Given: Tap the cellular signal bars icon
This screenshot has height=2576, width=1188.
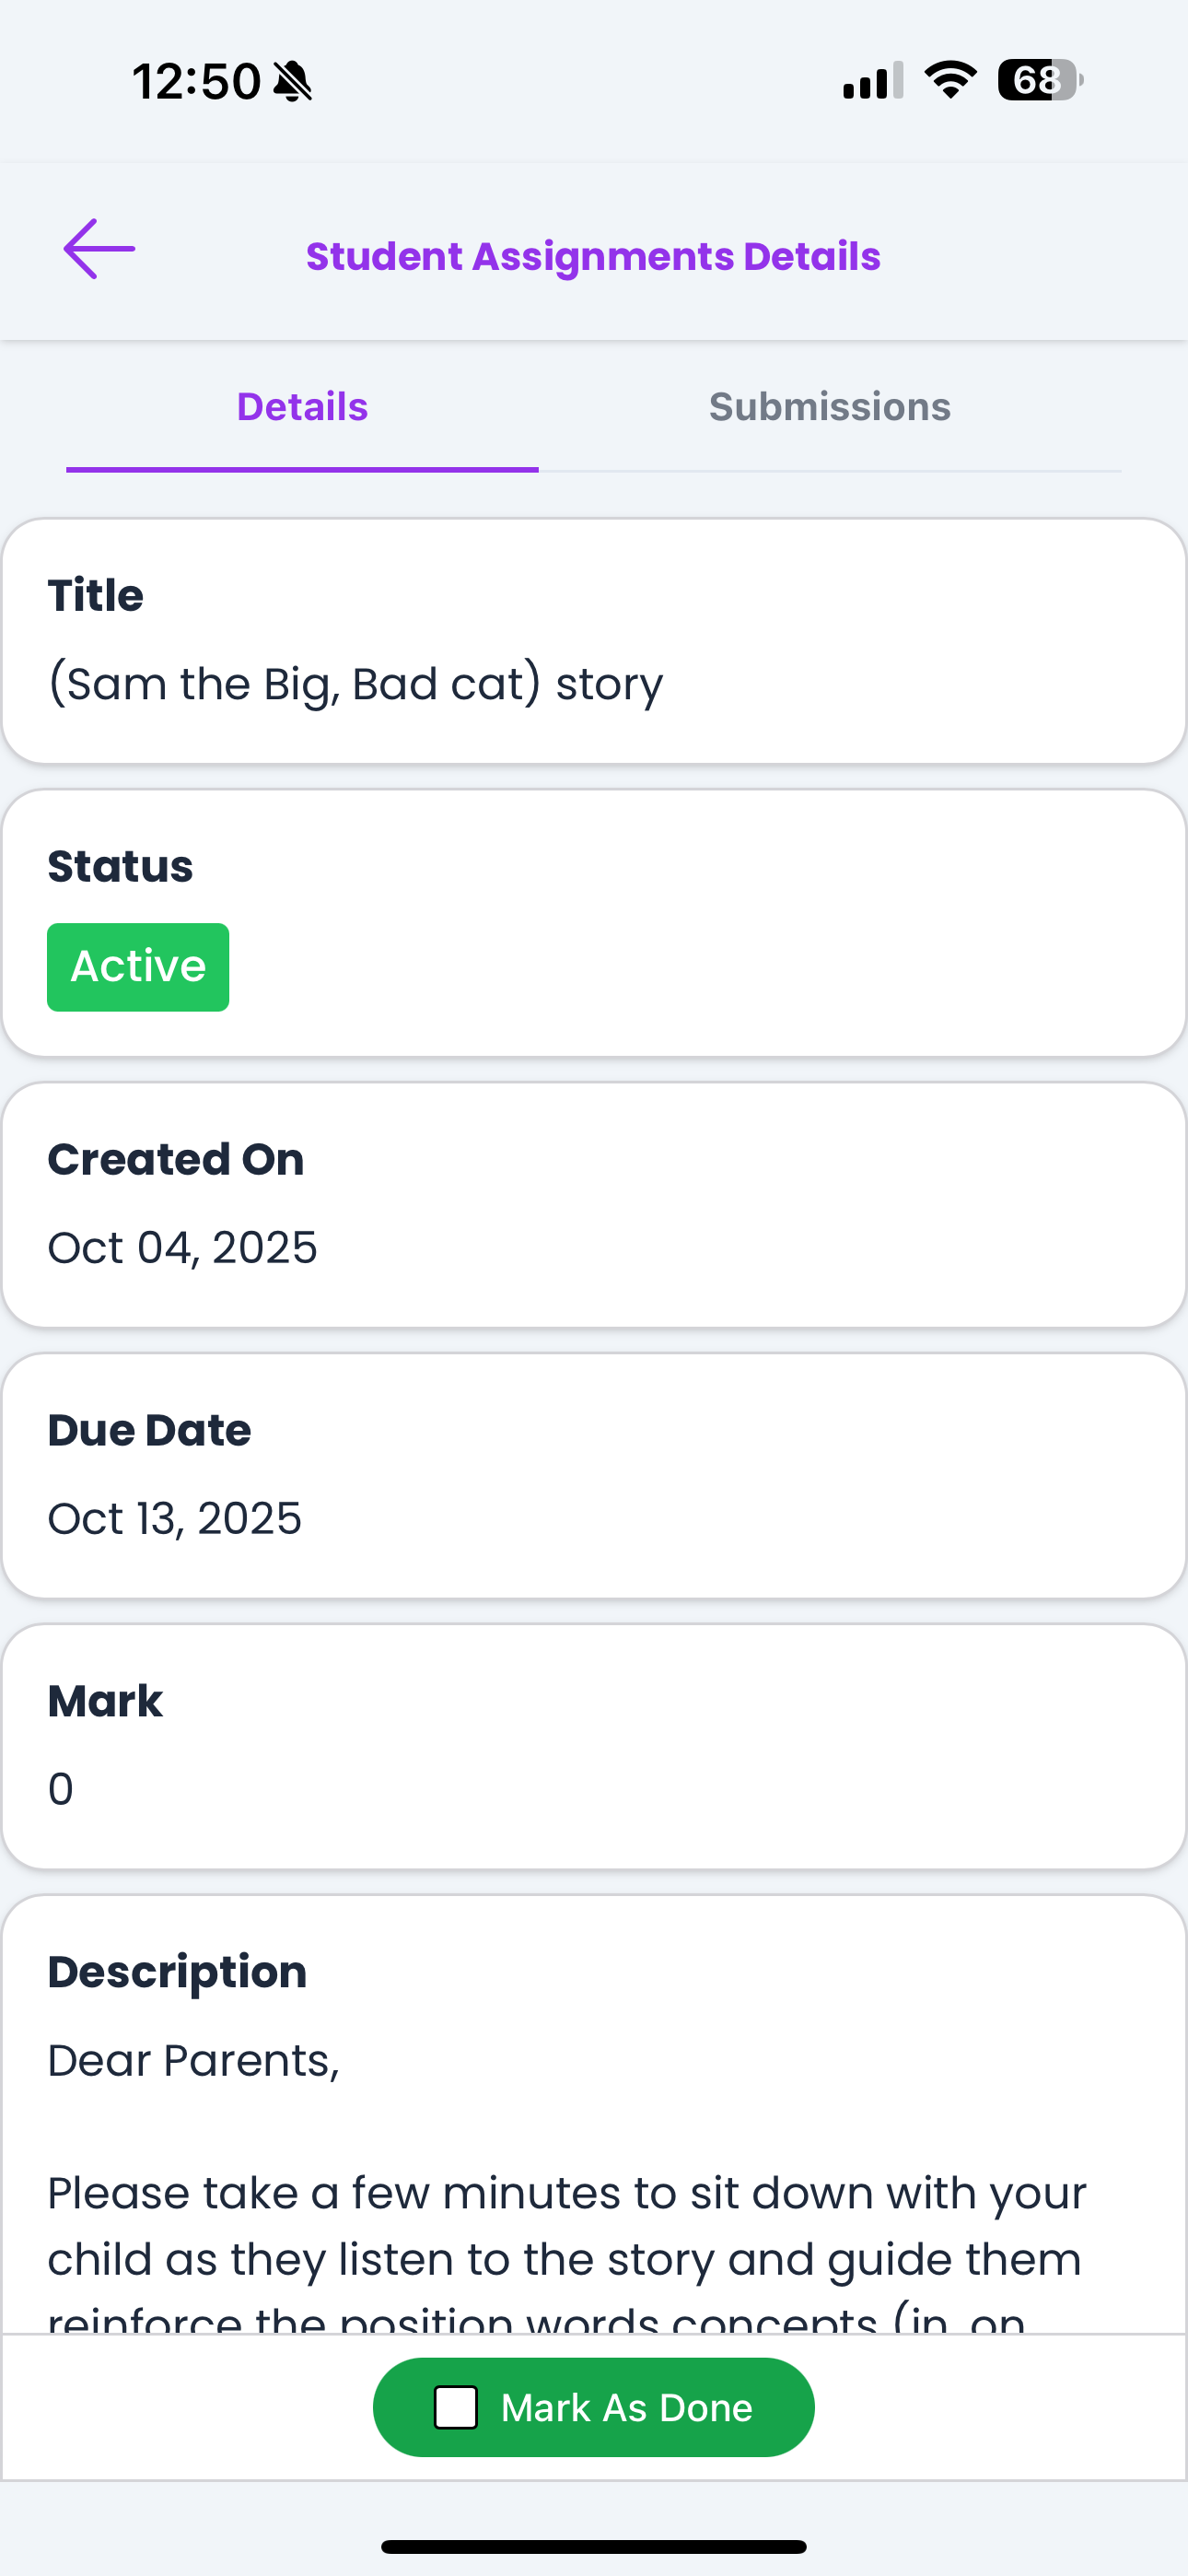Looking at the screenshot, I should tap(872, 81).
